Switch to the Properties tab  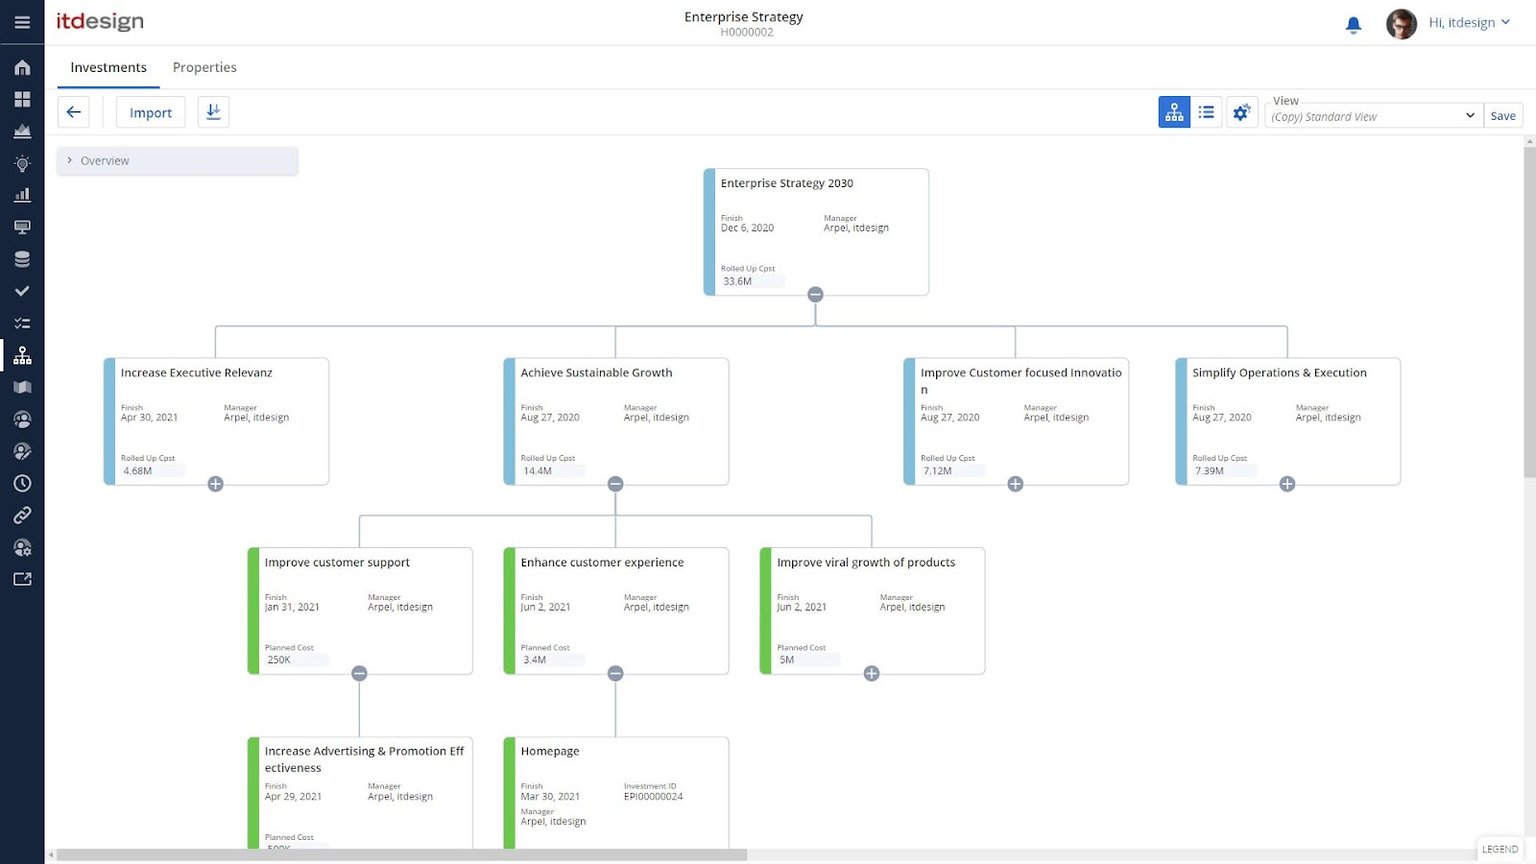(204, 67)
